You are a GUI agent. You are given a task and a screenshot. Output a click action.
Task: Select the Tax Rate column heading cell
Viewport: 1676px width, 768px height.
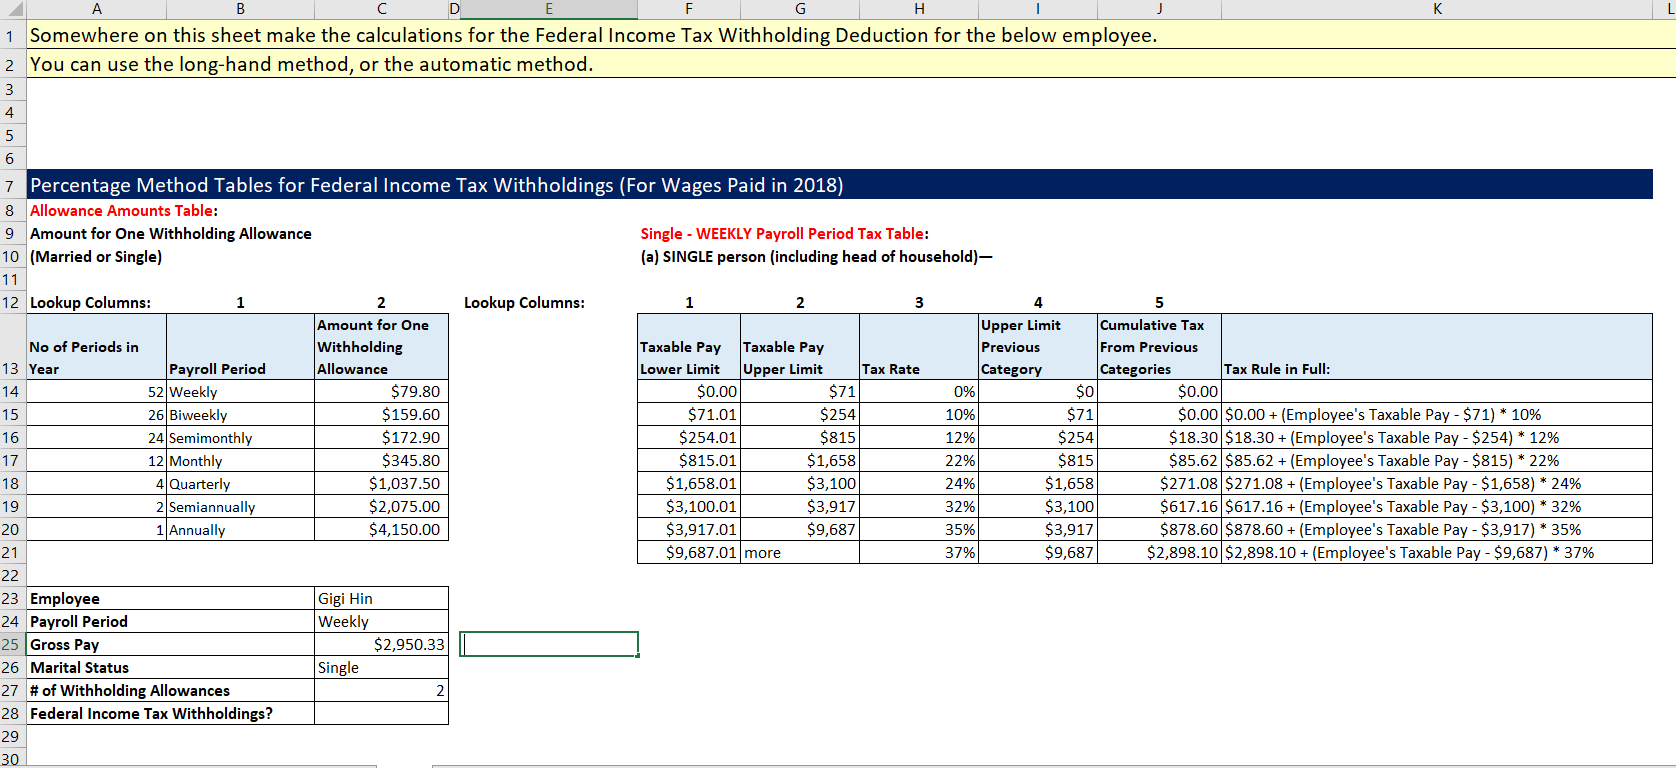(919, 346)
